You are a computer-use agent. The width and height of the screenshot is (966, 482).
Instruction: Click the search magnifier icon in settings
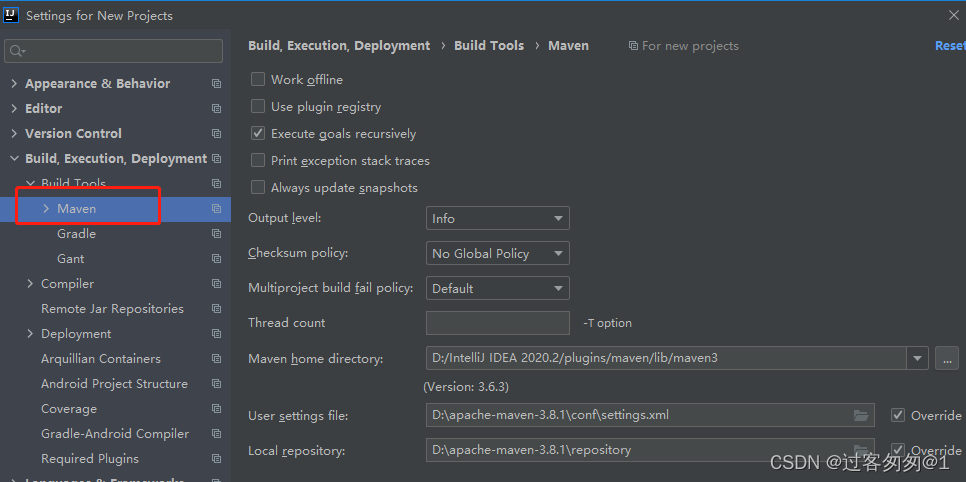(x=15, y=51)
